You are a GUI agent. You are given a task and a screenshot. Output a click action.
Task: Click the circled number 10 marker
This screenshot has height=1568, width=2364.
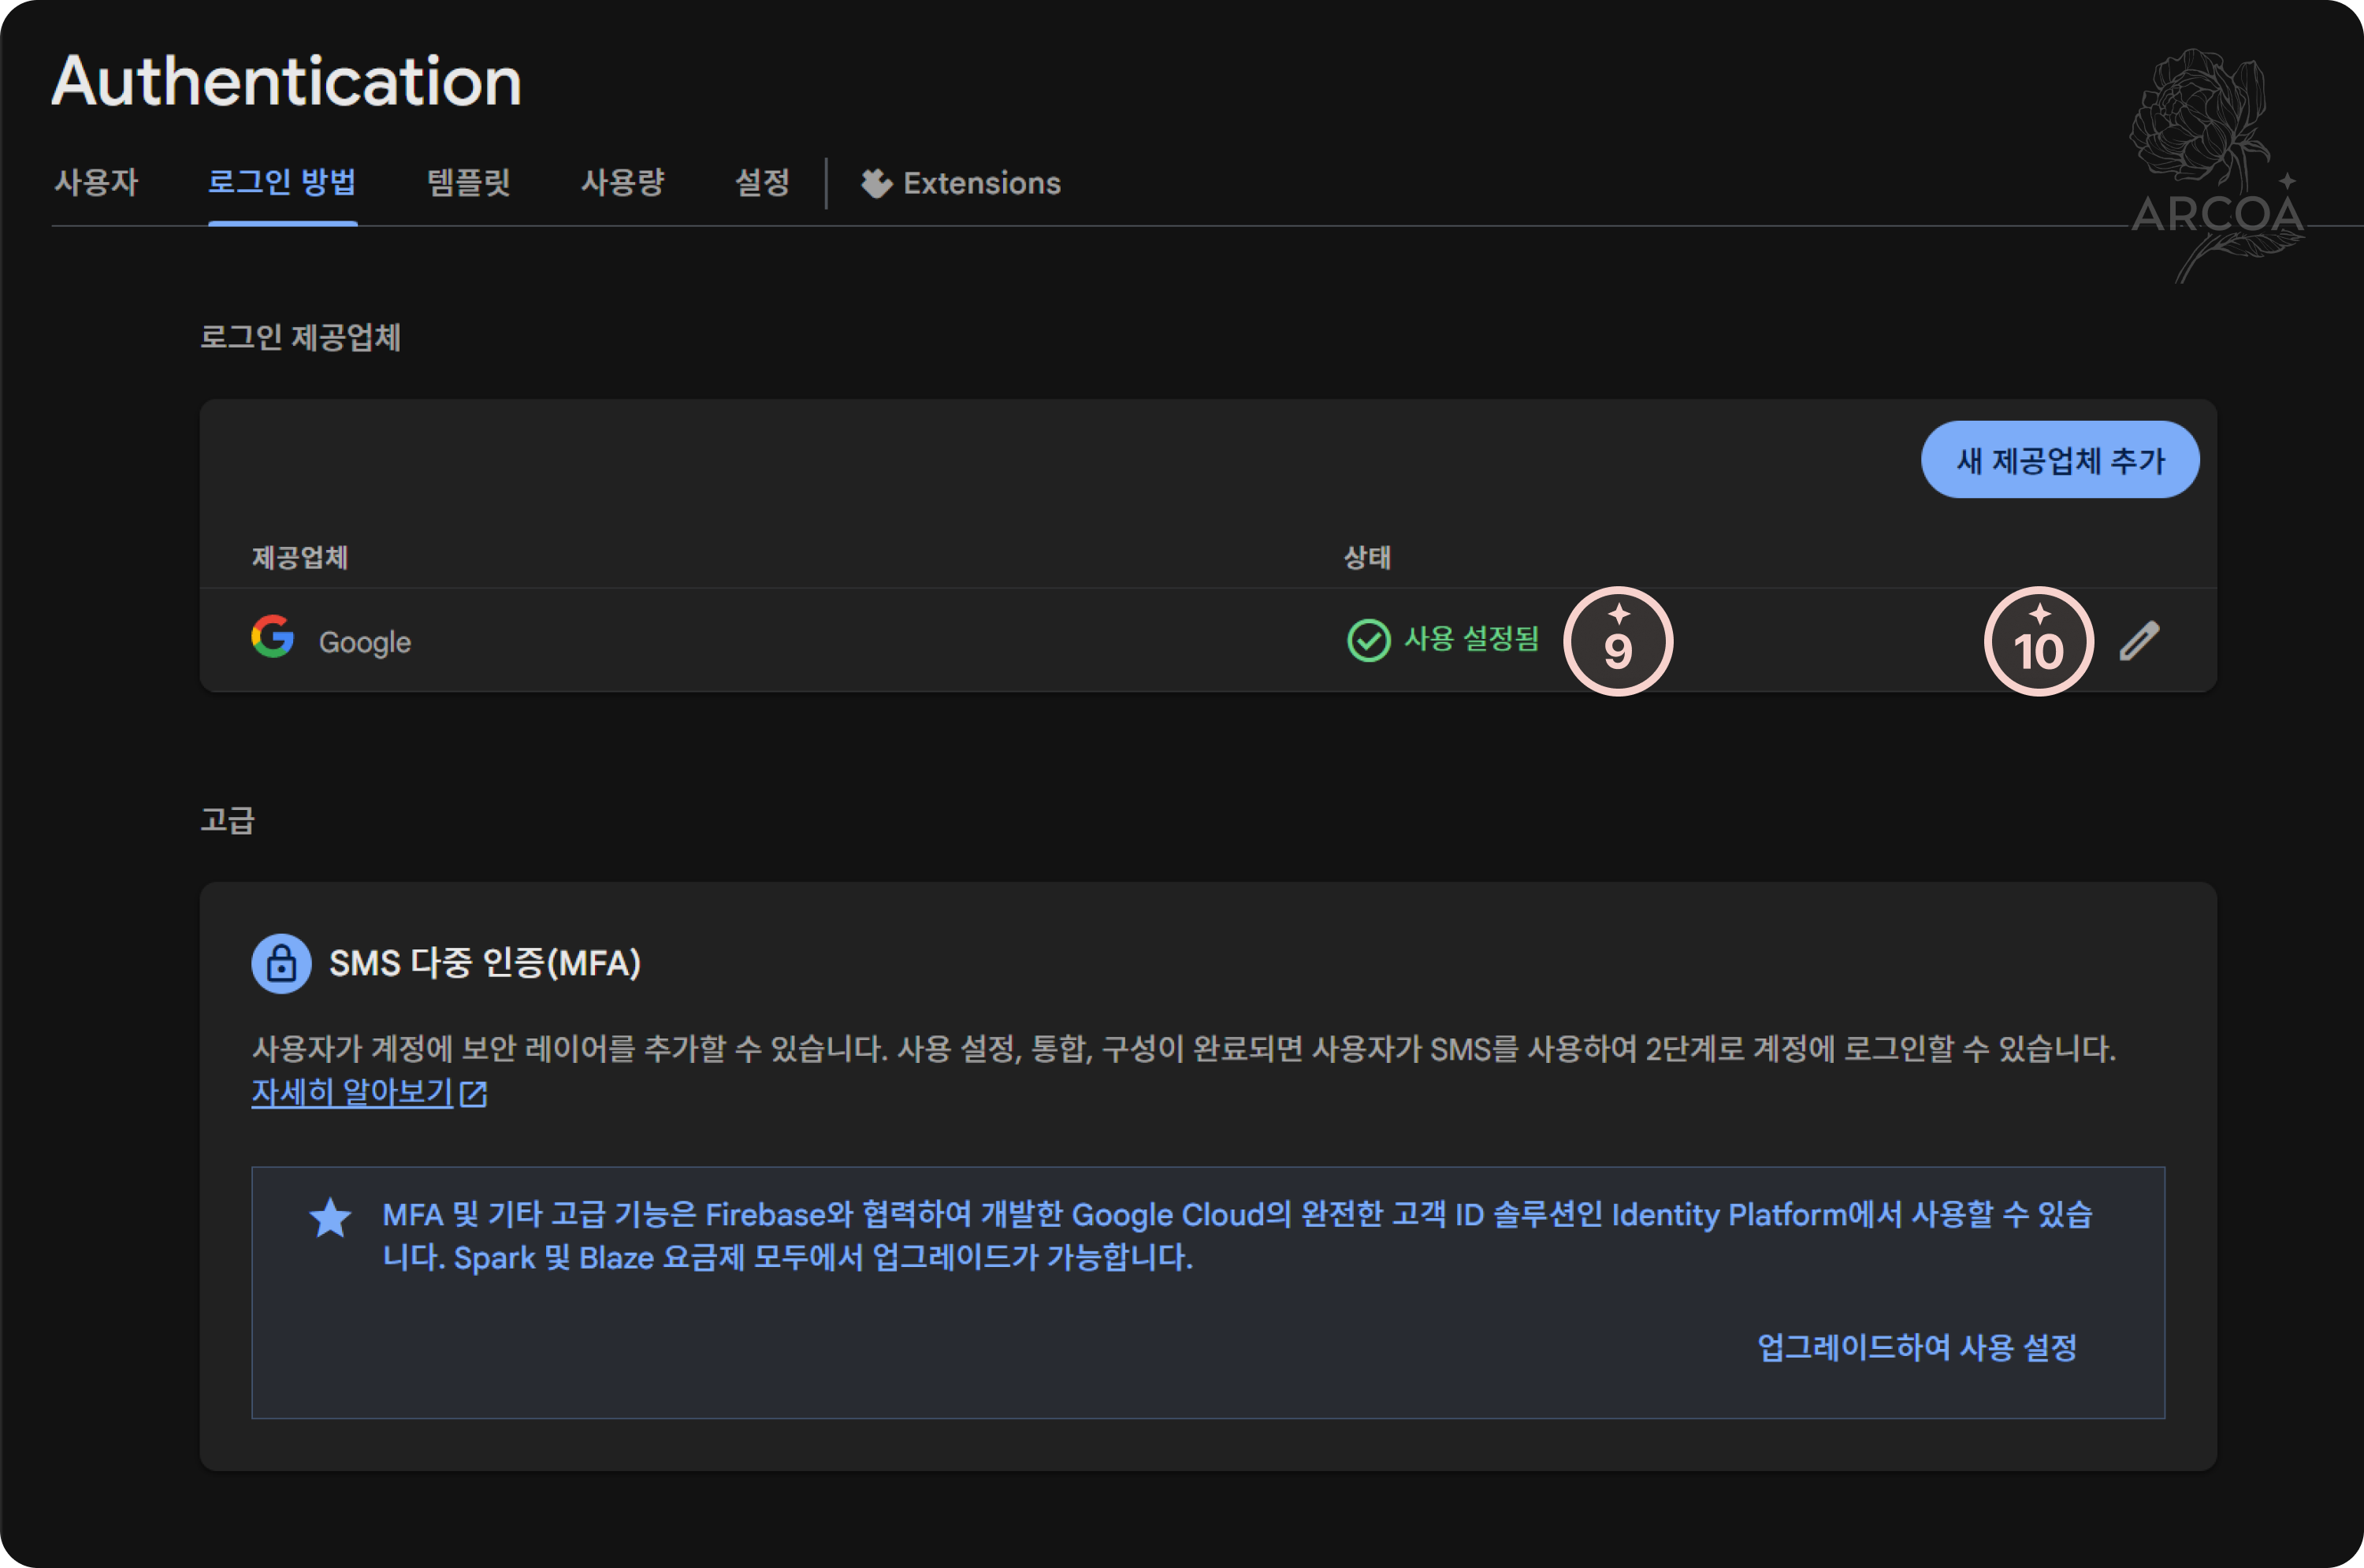coord(2038,641)
